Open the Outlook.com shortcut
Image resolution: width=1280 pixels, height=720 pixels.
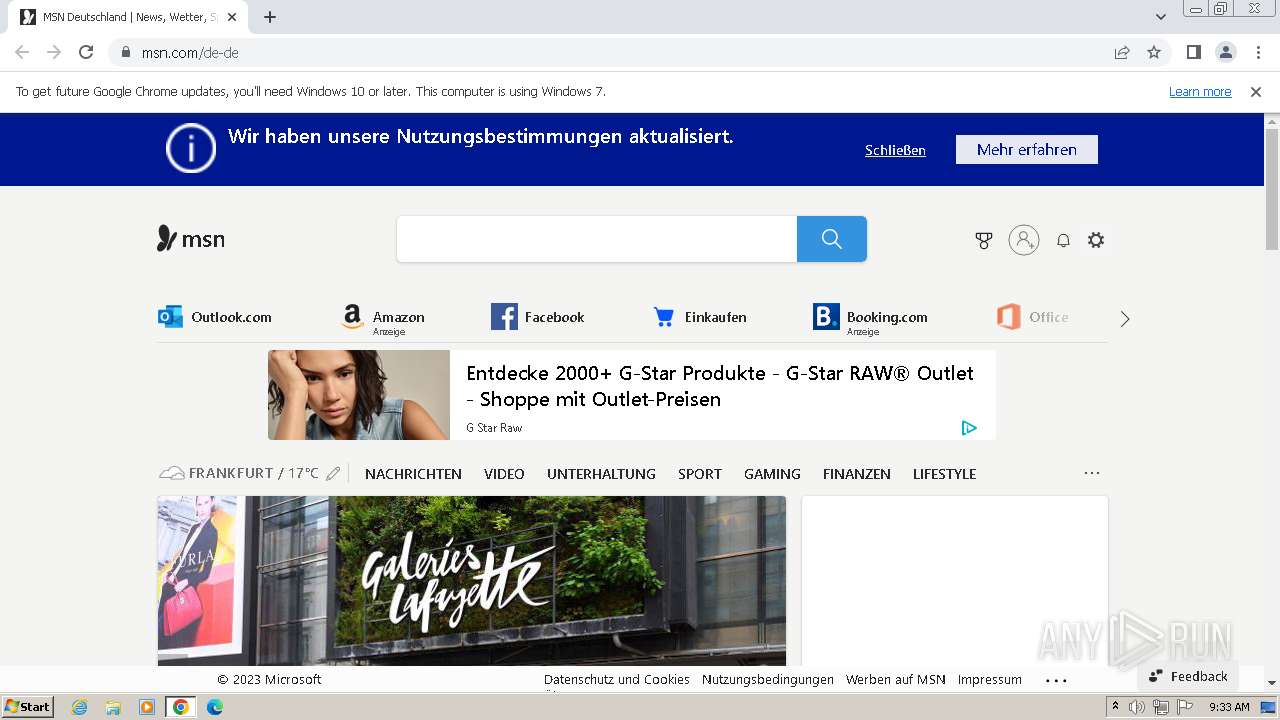pyautogui.click(x=215, y=317)
